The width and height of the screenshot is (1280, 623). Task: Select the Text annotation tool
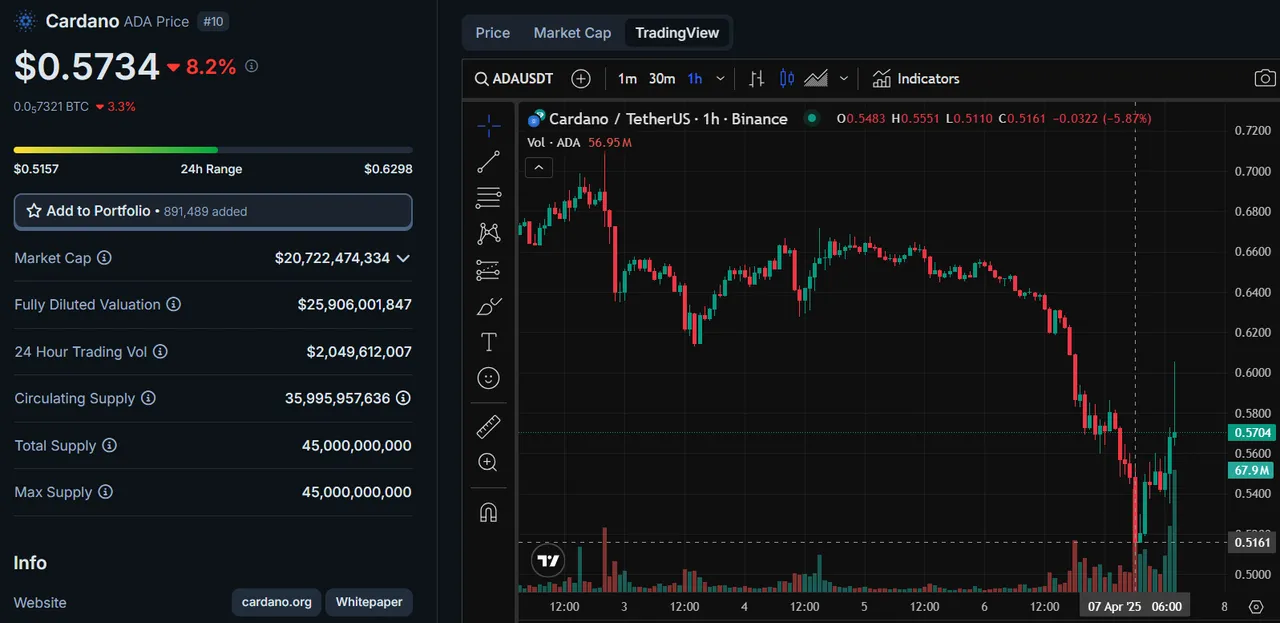coord(488,342)
